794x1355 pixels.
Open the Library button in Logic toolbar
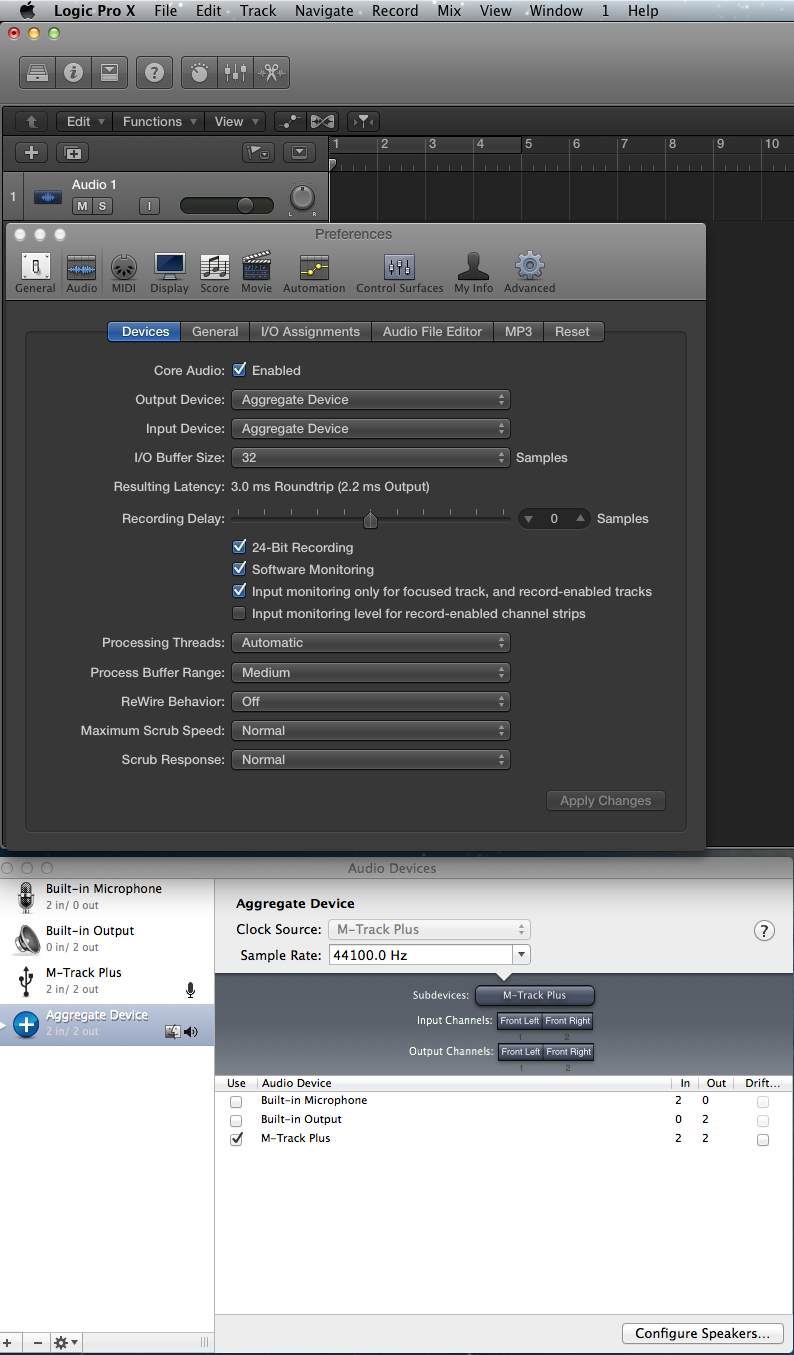[x=38, y=73]
